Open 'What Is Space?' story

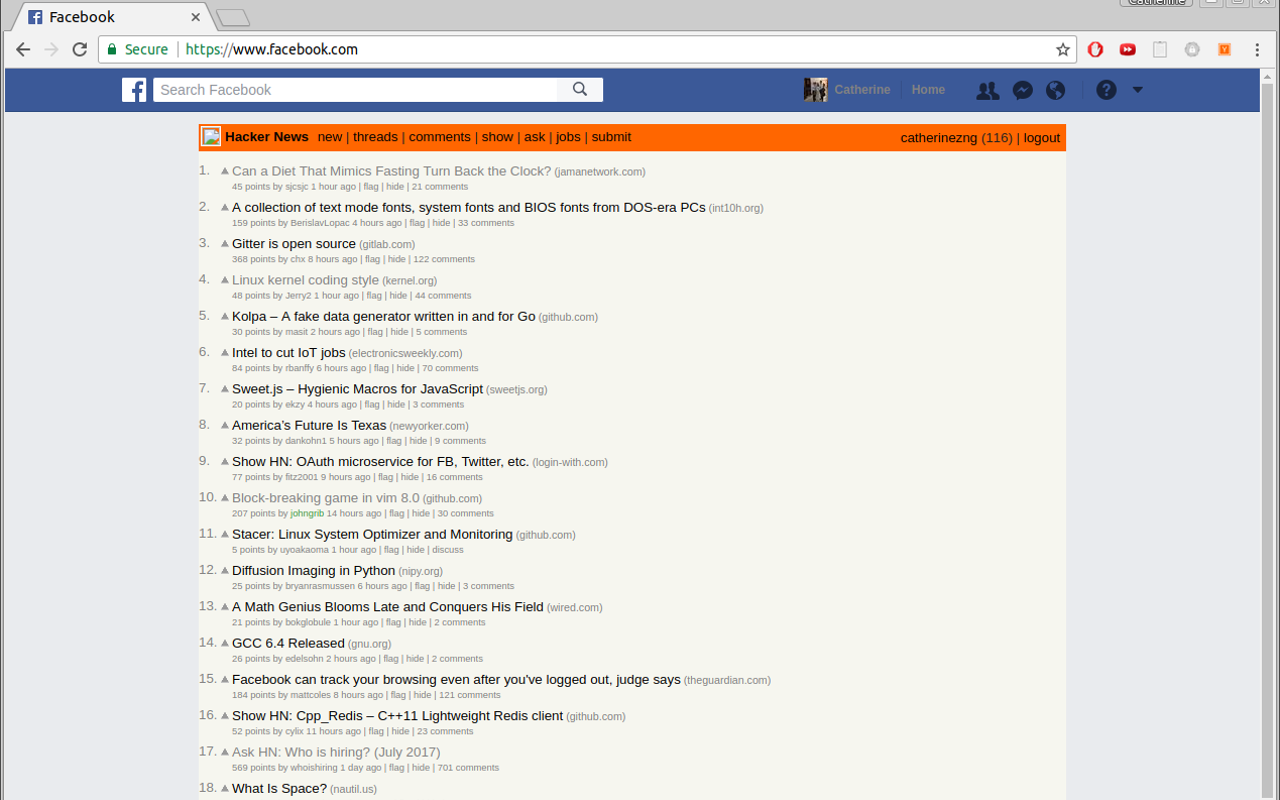click(x=279, y=789)
